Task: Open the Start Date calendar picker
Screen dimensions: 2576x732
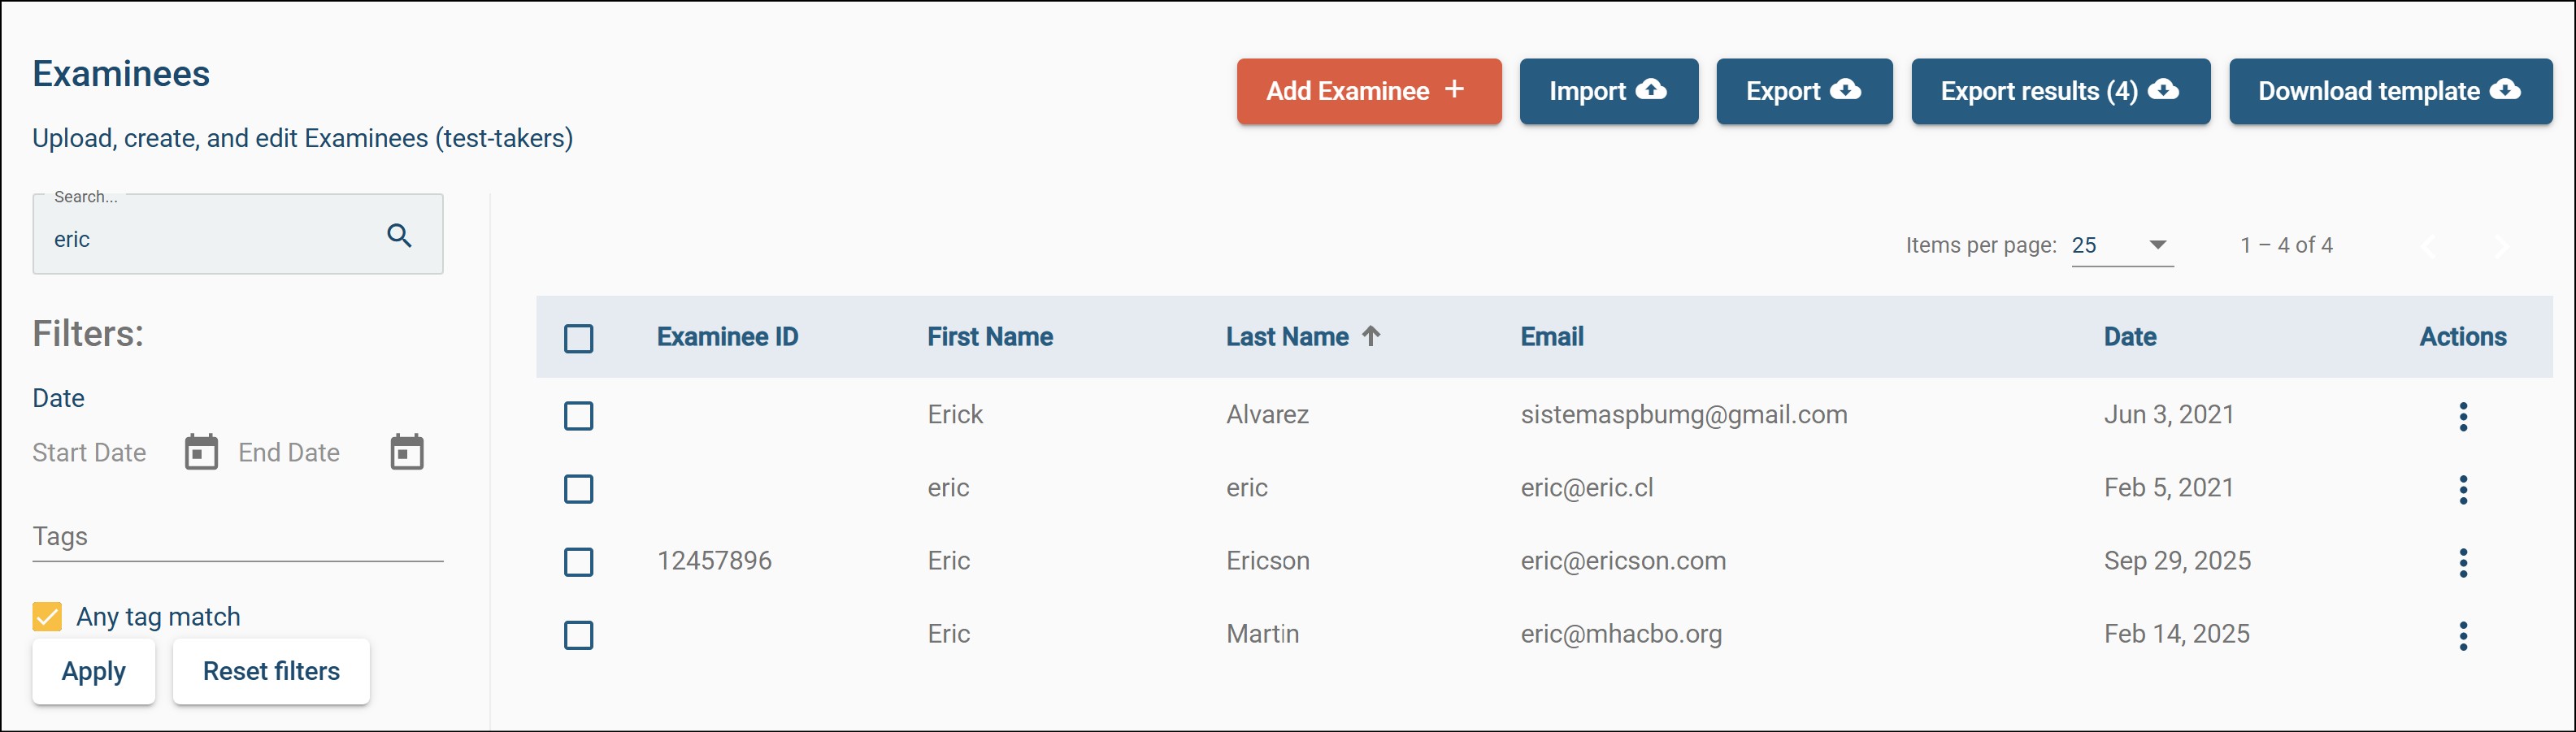Action: coord(201,452)
